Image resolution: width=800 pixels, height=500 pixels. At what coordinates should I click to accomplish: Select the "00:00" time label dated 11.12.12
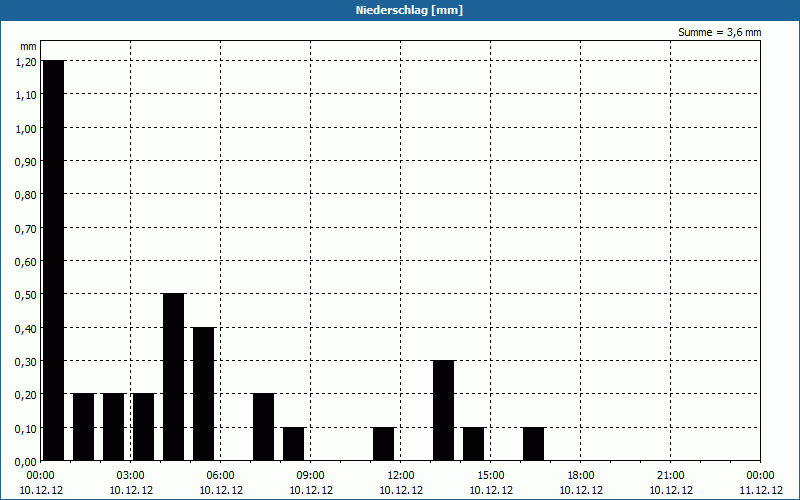click(760, 476)
